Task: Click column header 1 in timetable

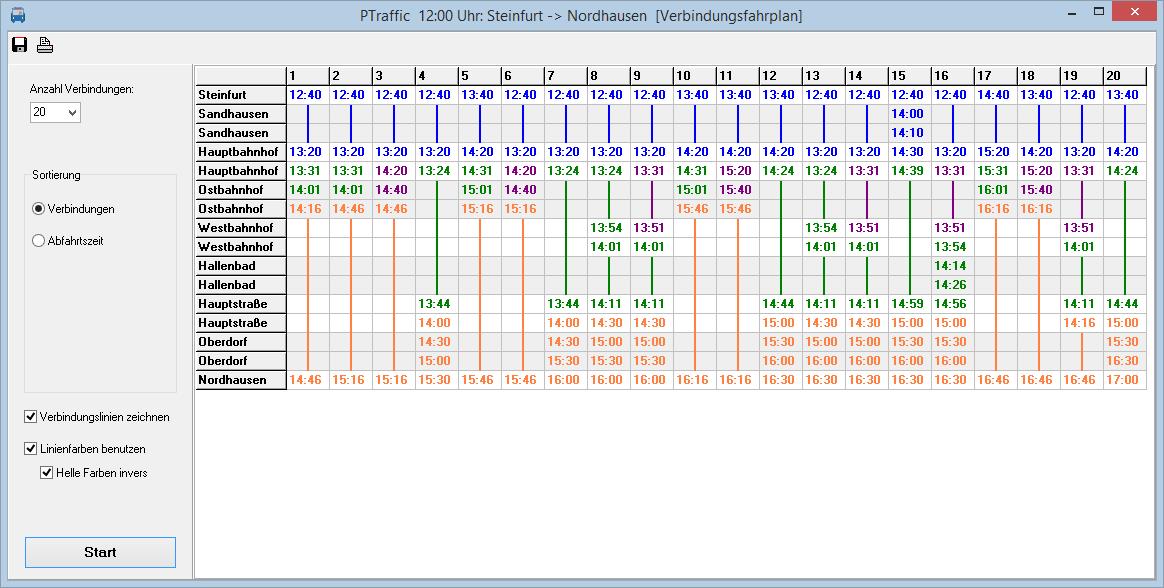Action: point(307,76)
